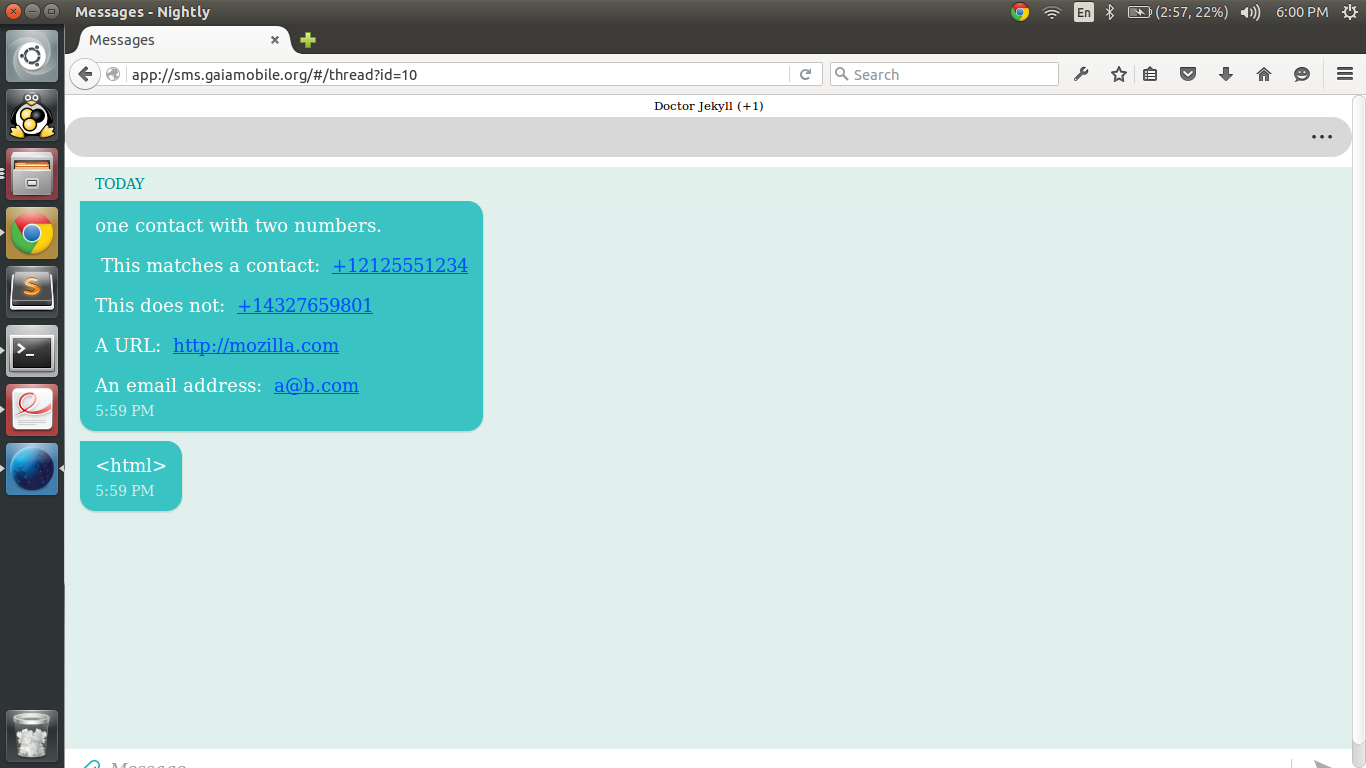
Task: Open phone link +12125551234
Action: (400, 265)
